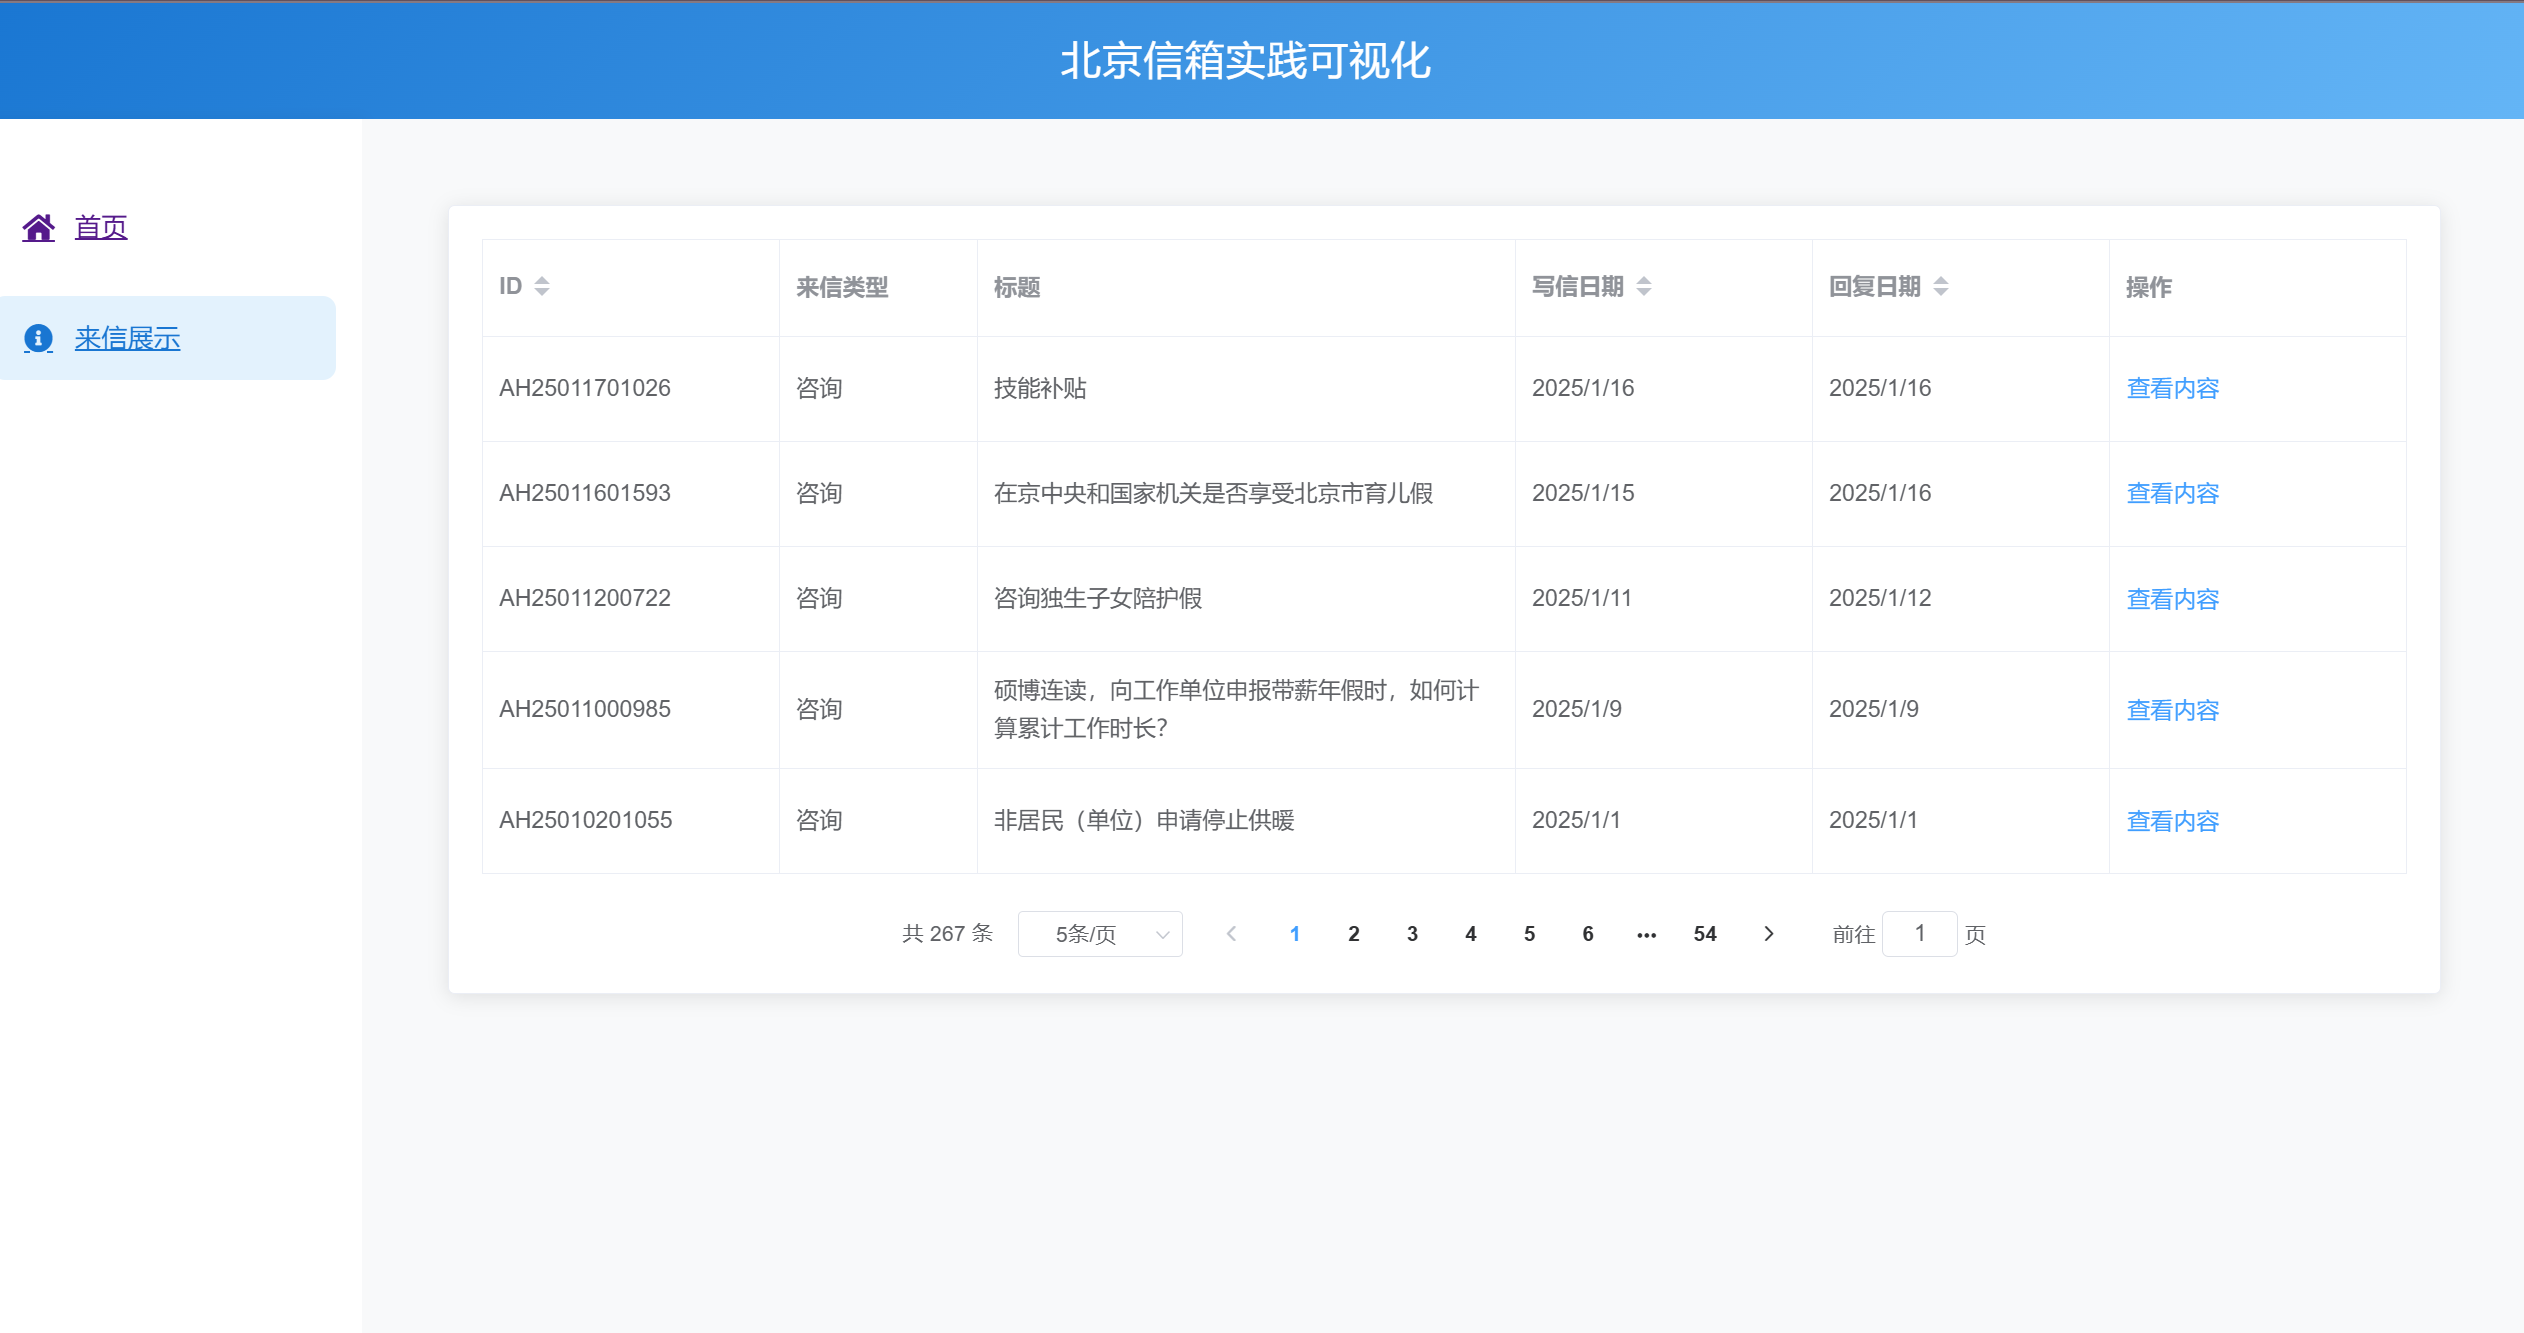Image resolution: width=2524 pixels, height=1333 pixels.
Task: Sort by 回复日期 column arrows
Action: tap(1941, 287)
